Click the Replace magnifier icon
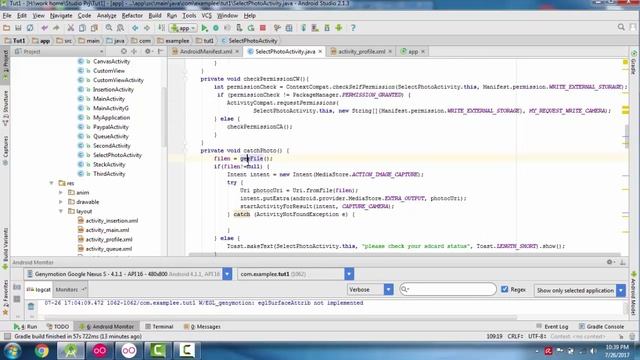This screenshot has height=360, width=640. (x=120, y=28)
